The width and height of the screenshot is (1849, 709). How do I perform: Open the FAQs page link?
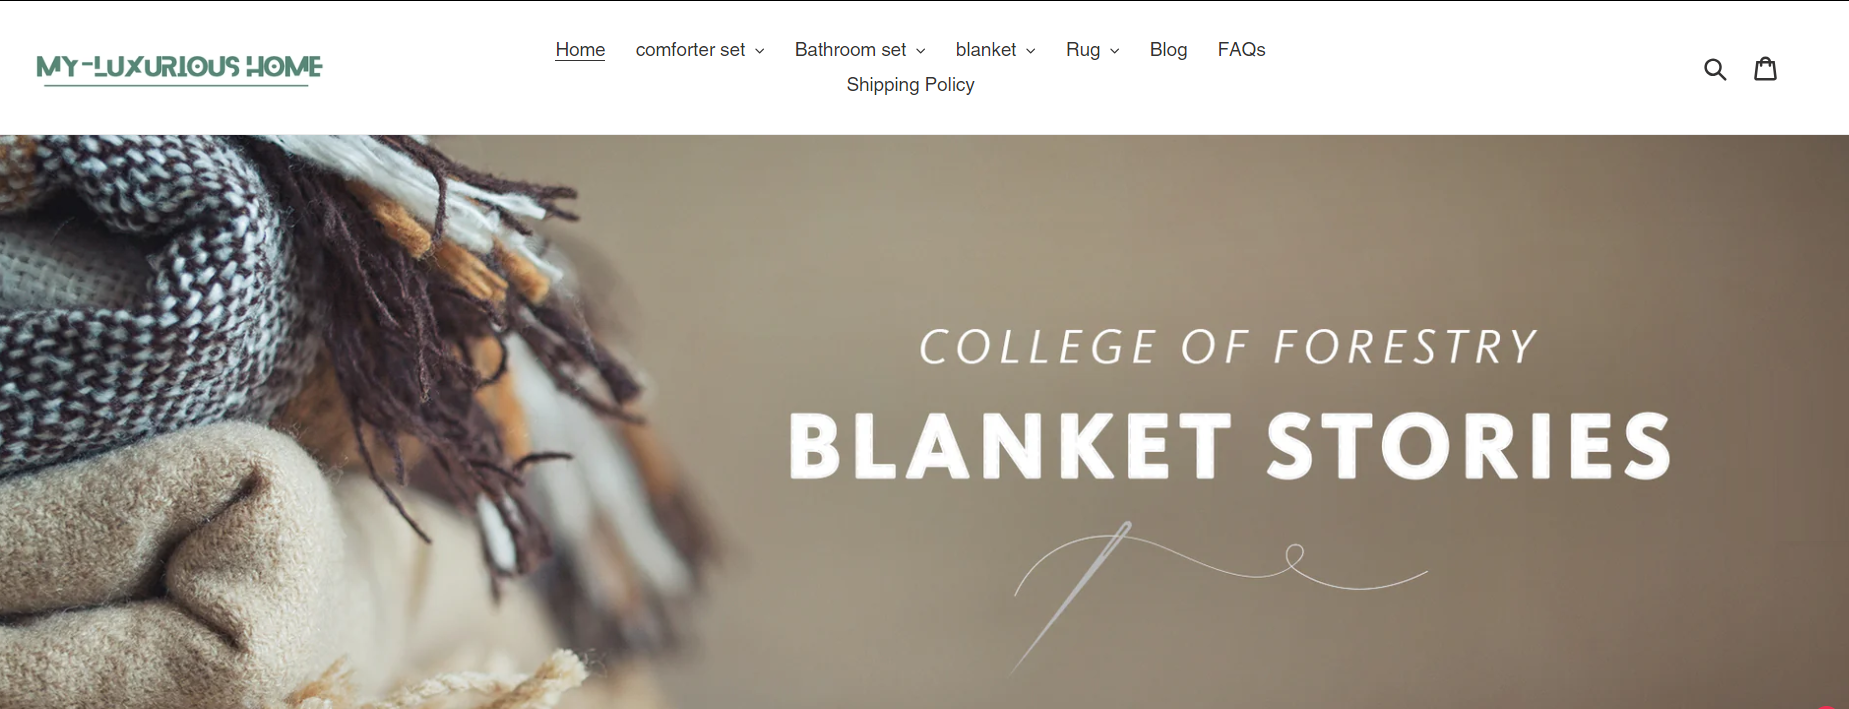pyautogui.click(x=1241, y=50)
